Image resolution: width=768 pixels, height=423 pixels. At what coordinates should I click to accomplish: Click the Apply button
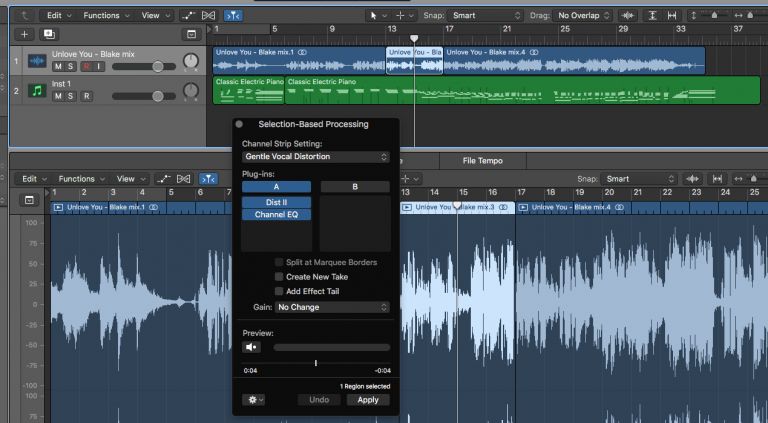368,400
